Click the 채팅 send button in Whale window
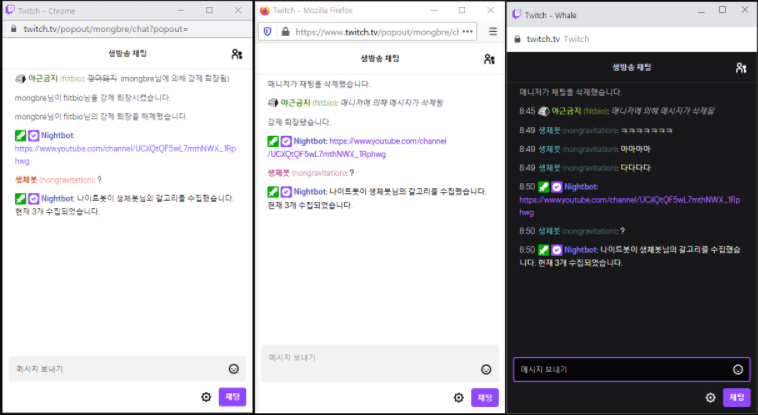Viewport: 758px width, 415px height. point(737,397)
